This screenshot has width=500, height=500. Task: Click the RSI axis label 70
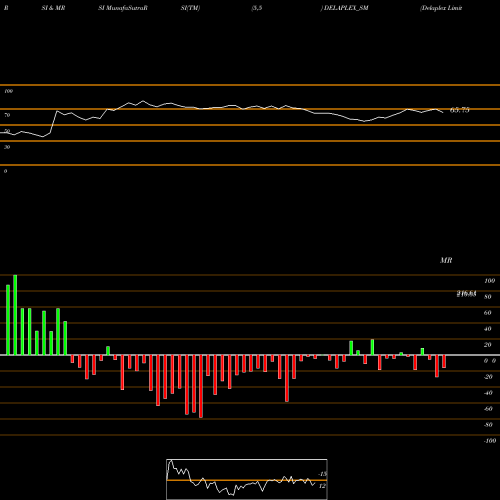[7, 115]
